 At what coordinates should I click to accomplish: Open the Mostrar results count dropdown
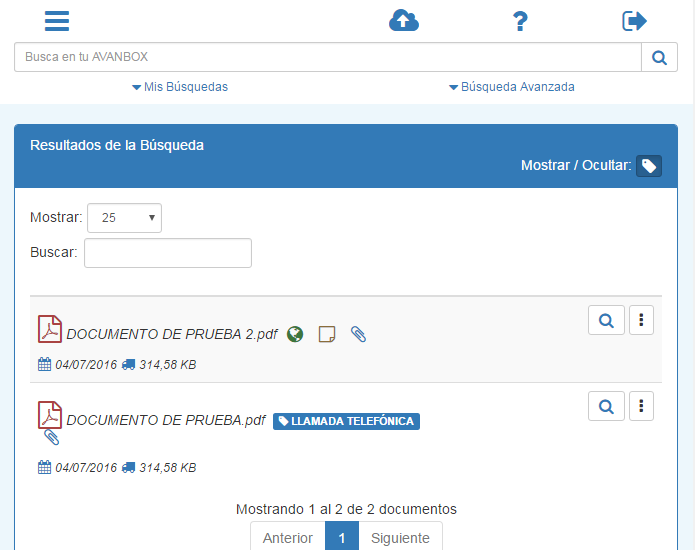click(x=124, y=218)
